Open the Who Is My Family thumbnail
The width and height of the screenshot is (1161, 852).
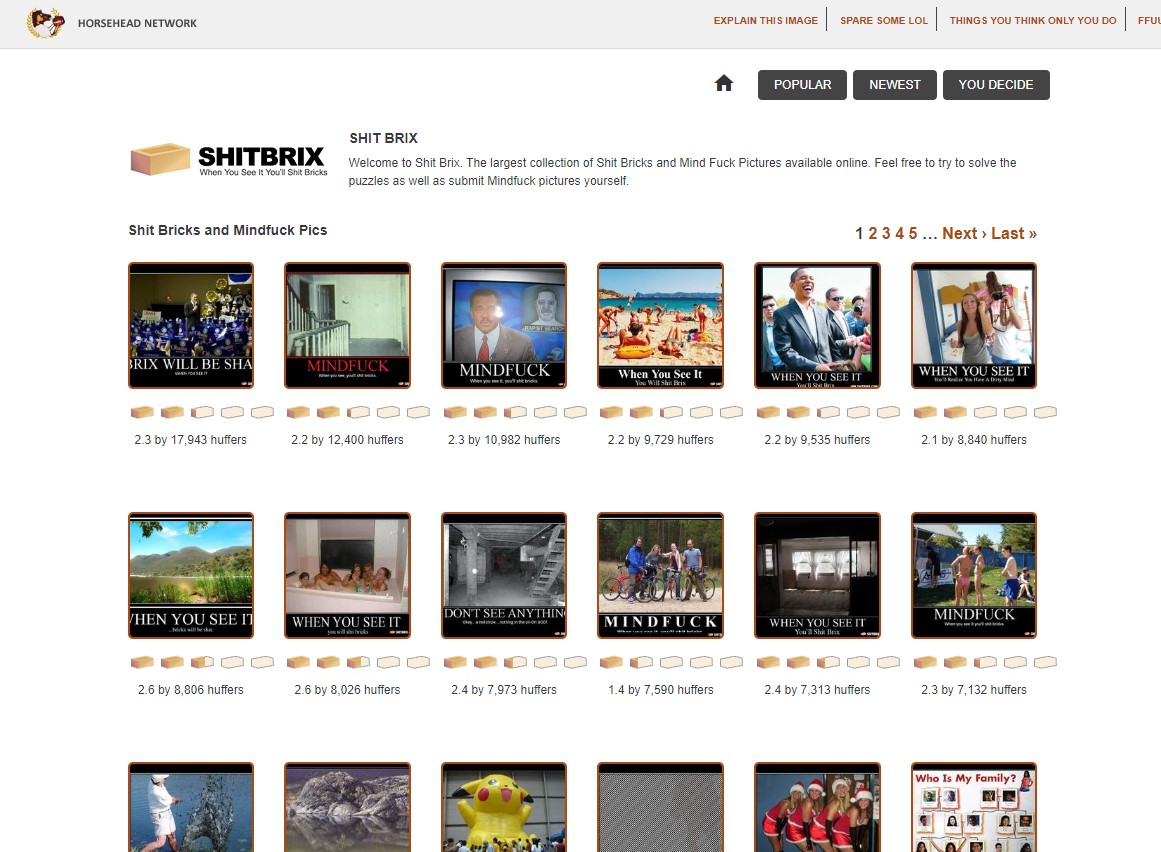974,807
